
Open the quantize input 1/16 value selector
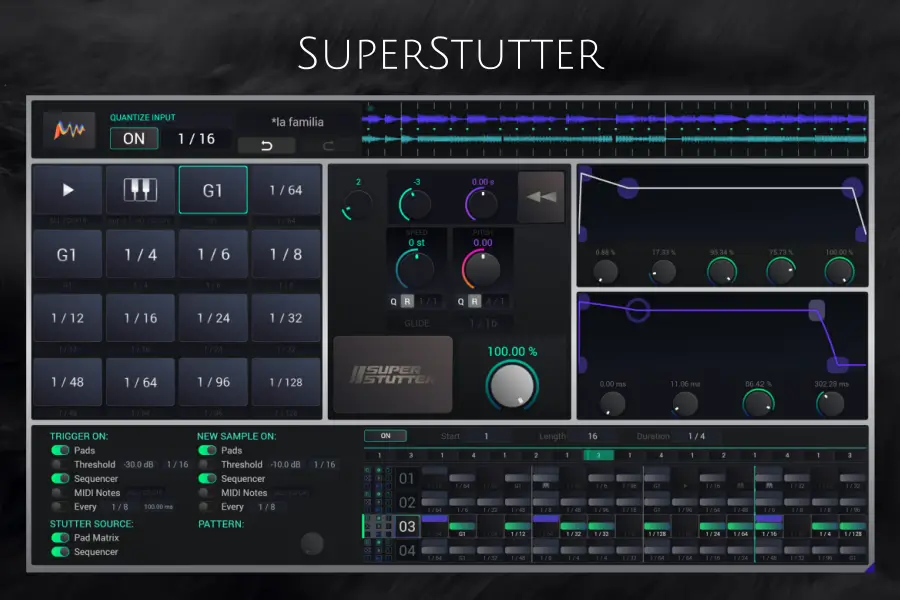[x=196, y=138]
